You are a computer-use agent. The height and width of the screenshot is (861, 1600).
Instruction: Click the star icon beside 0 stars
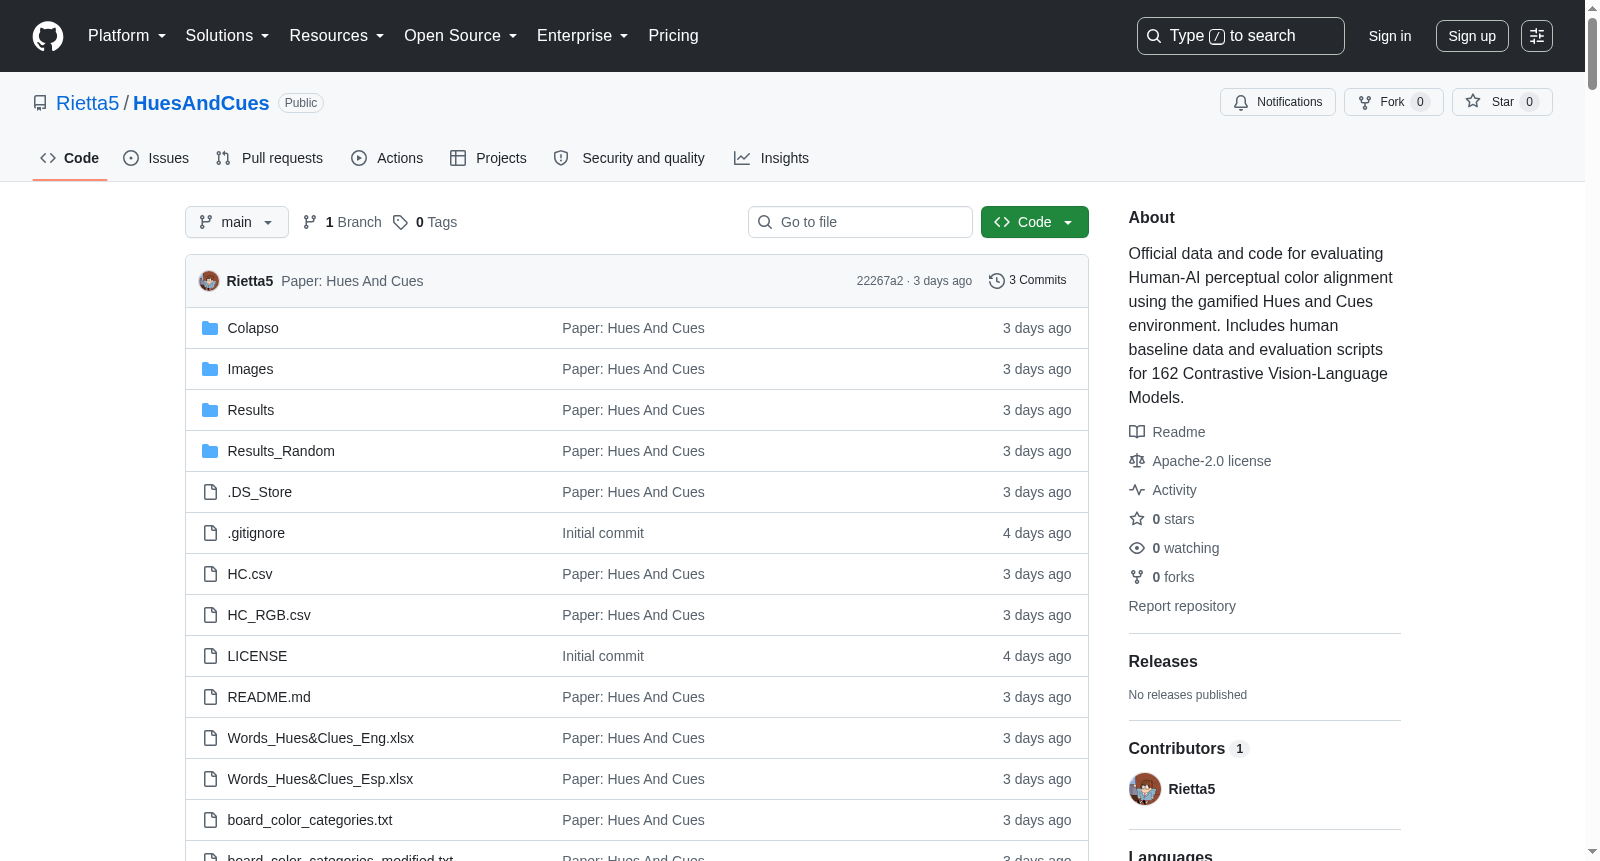tap(1137, 519)
